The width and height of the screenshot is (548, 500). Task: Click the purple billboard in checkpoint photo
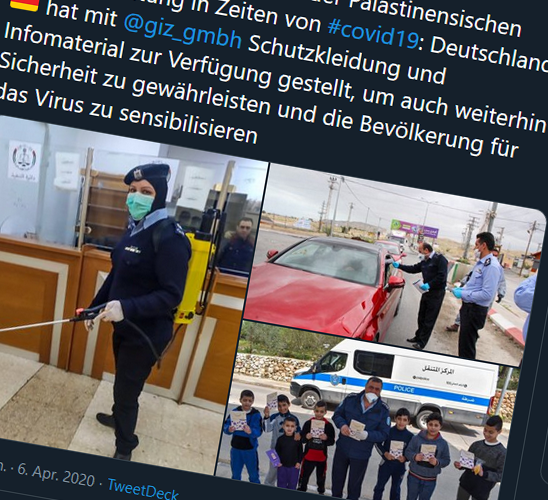coord(414,229)
